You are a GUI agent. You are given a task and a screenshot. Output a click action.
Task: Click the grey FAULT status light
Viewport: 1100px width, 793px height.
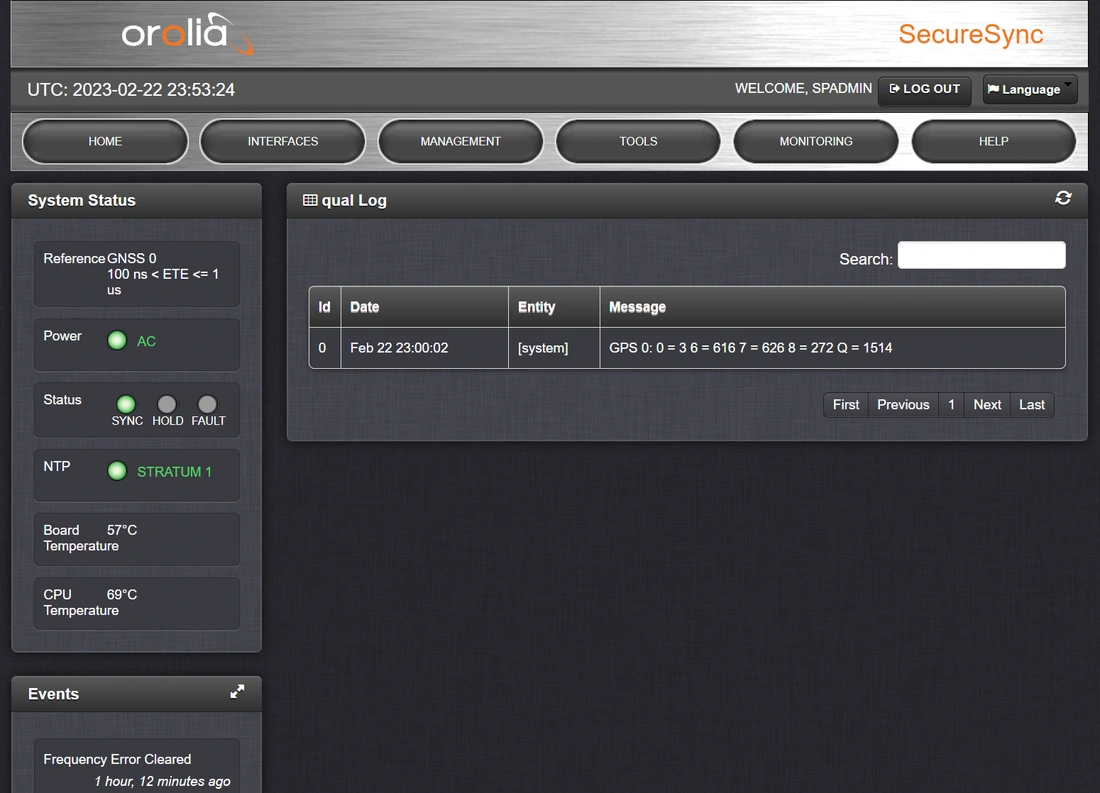pos(208,404)
